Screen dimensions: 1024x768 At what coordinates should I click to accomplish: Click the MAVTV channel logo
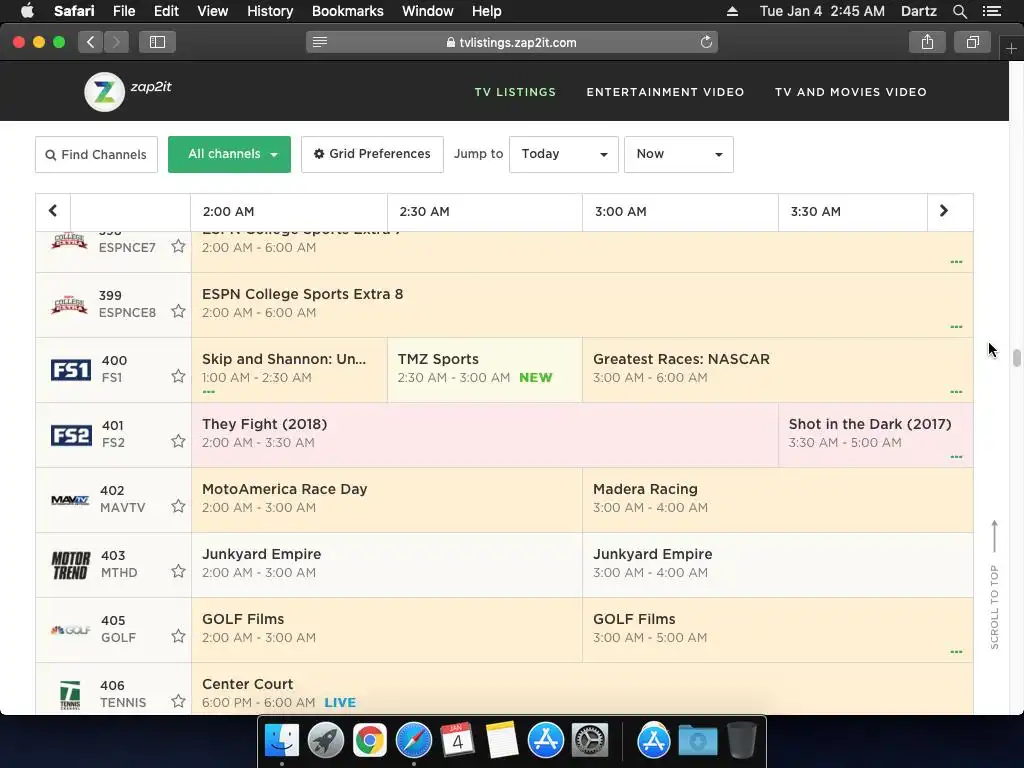tap(70, 500)
